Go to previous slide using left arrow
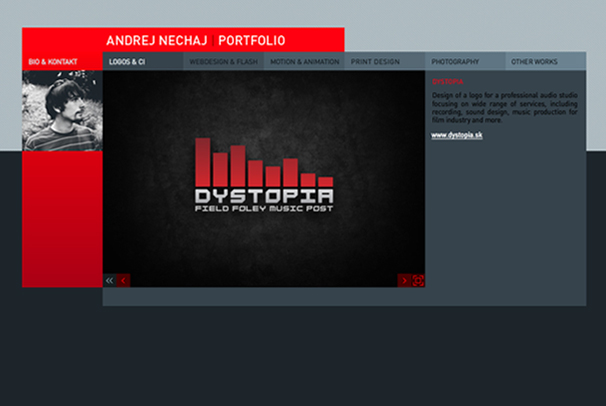The image size is (606, 406). [x=124, y=281]
